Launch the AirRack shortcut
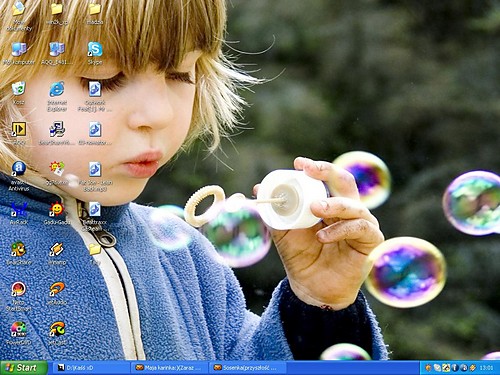This screenshot has height=375, width=500. point(19,209)
